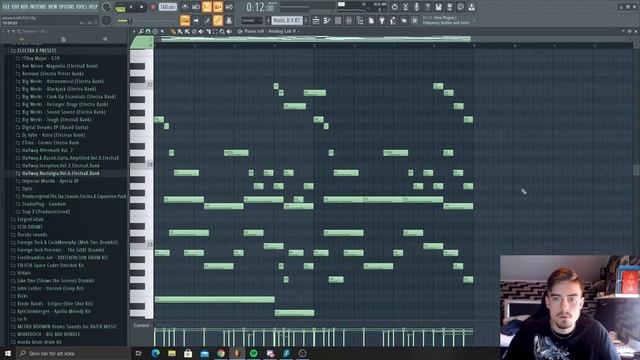Open the Channel rack window icon

coord(338,20)
